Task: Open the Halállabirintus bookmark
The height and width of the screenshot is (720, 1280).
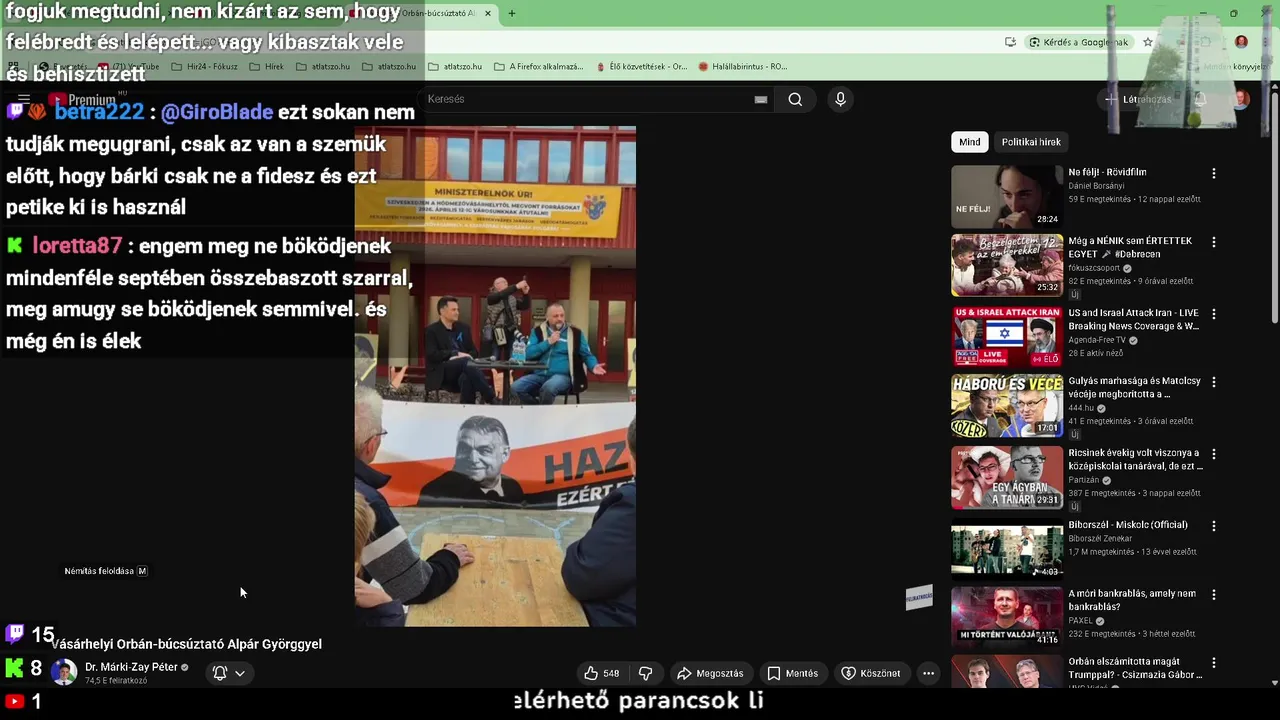Action: pyautogui.click(x=743, y=66)
